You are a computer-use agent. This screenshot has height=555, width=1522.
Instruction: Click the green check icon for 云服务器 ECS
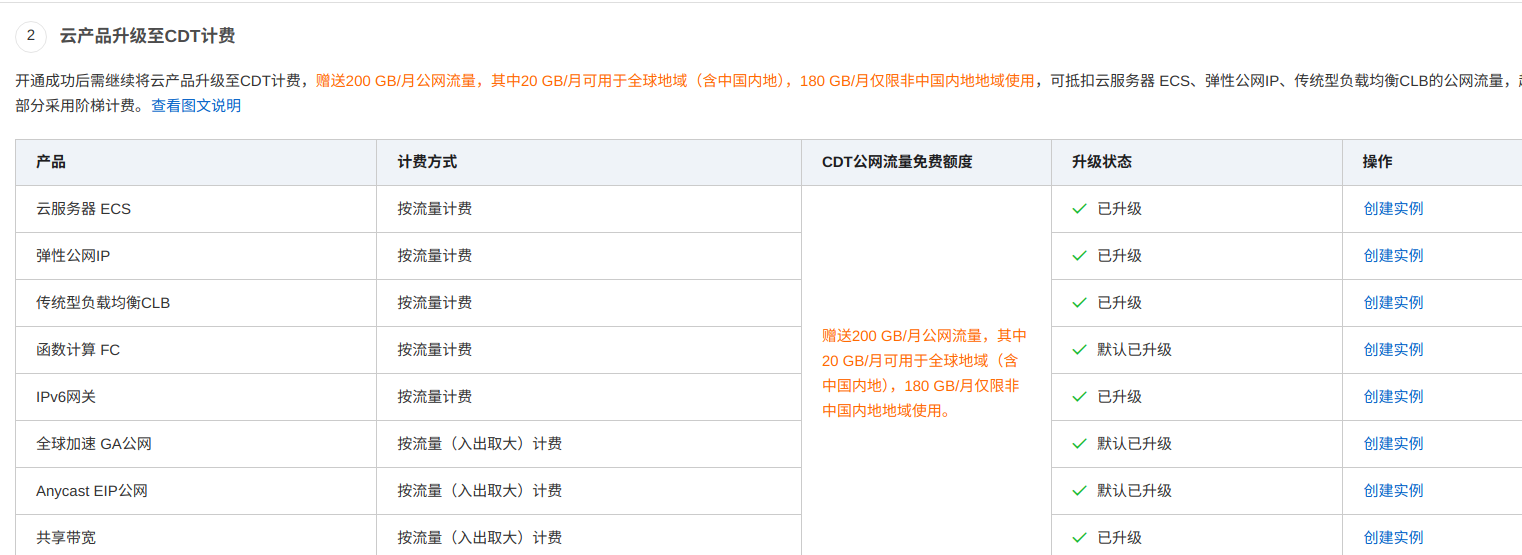[1079, 209]
